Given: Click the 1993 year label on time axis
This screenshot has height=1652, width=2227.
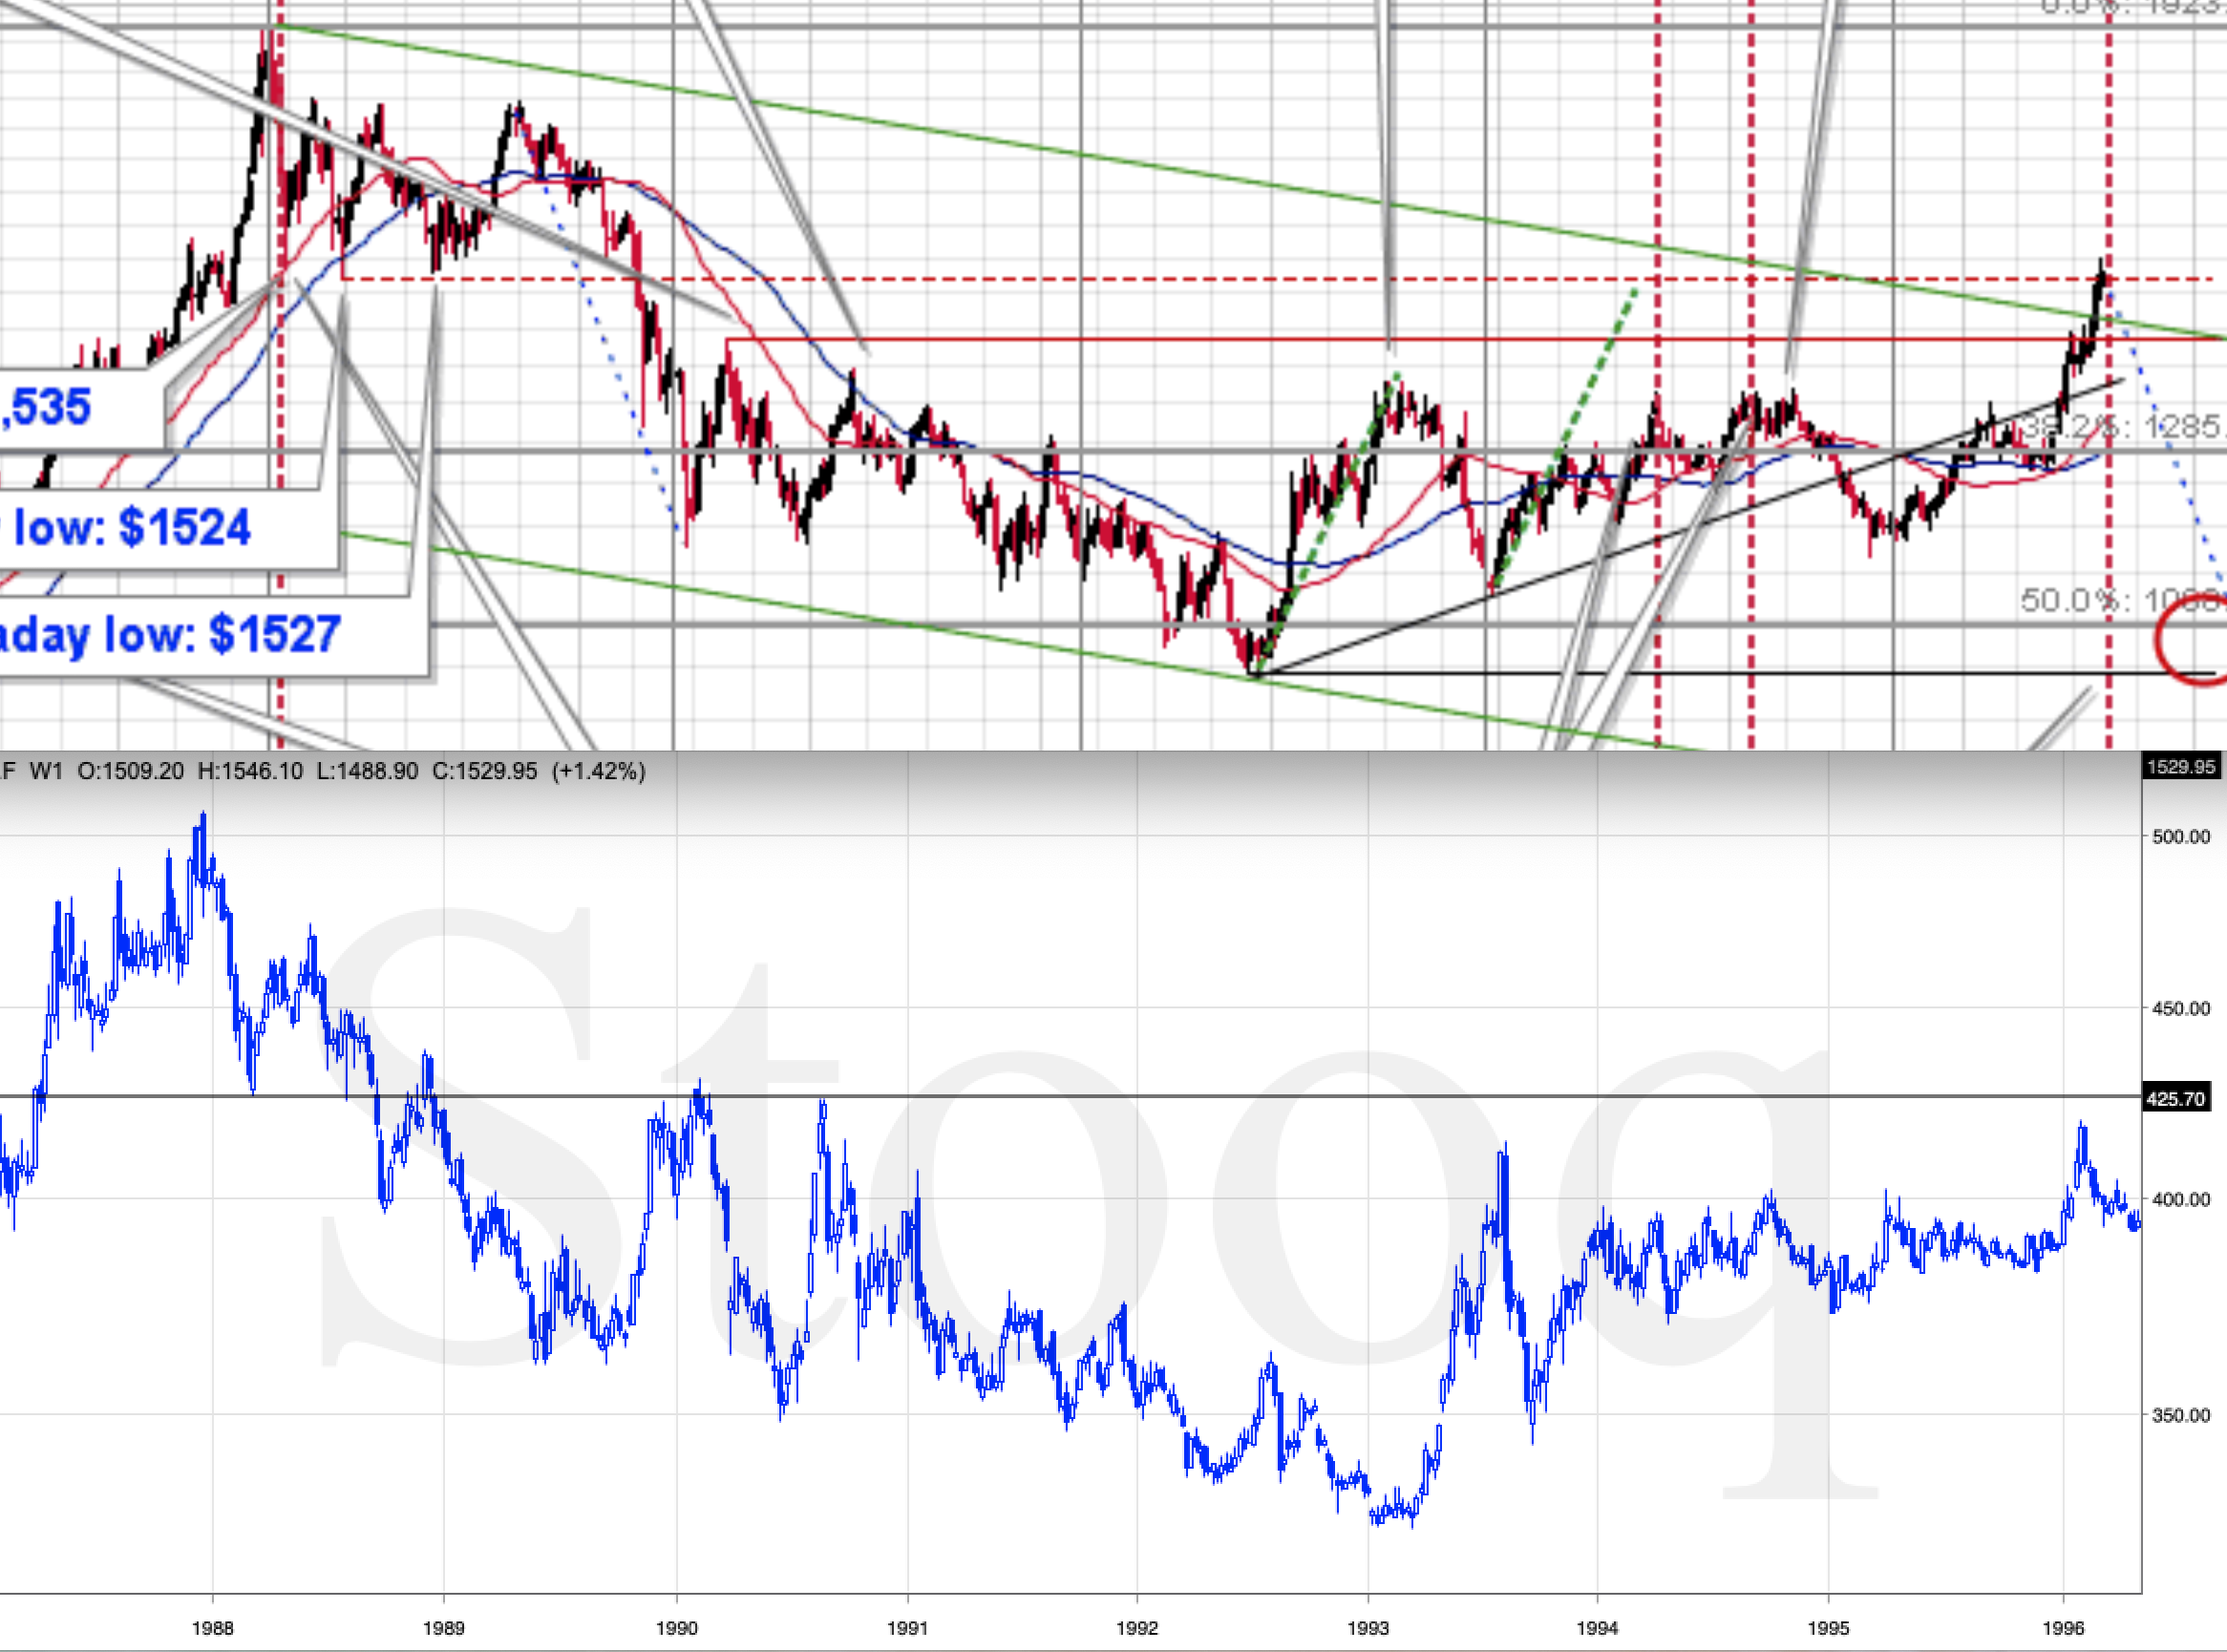Looking at the screenshot, I should [x=1368, y=1628].
